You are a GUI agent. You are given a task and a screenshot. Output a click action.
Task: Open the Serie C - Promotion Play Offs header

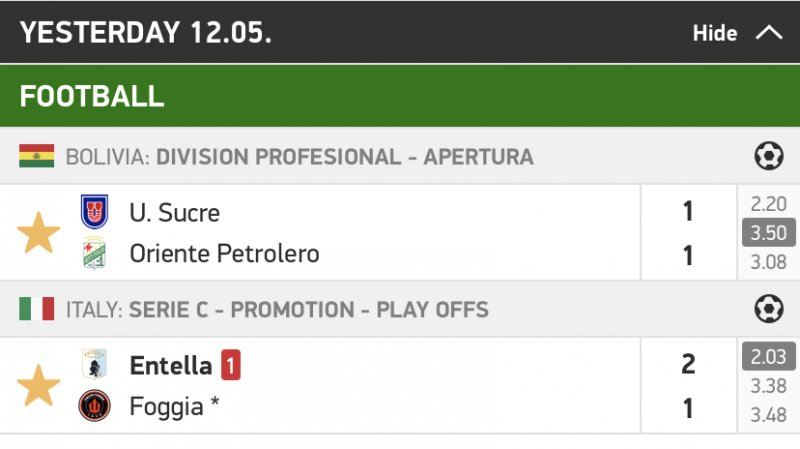click(x=308, y=309)
